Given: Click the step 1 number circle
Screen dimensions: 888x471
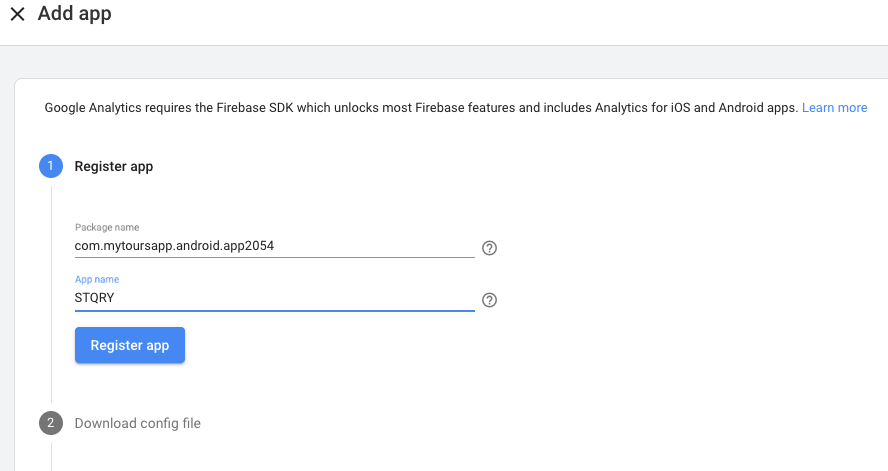Looking at the screenshot, I should (51, 166).
